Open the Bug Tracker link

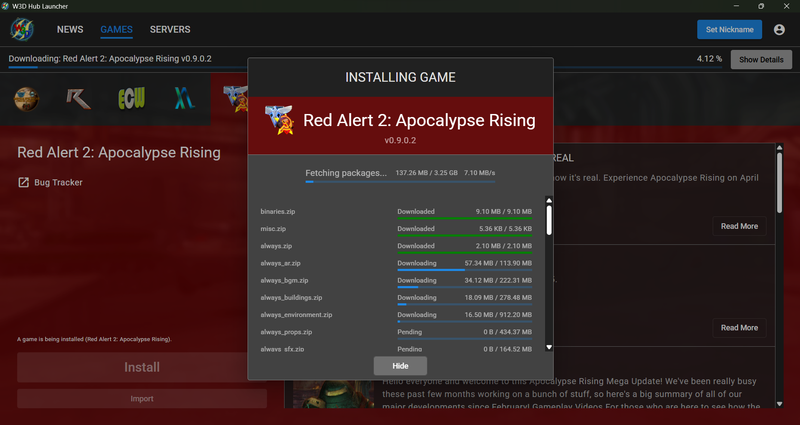click(58, 182)
